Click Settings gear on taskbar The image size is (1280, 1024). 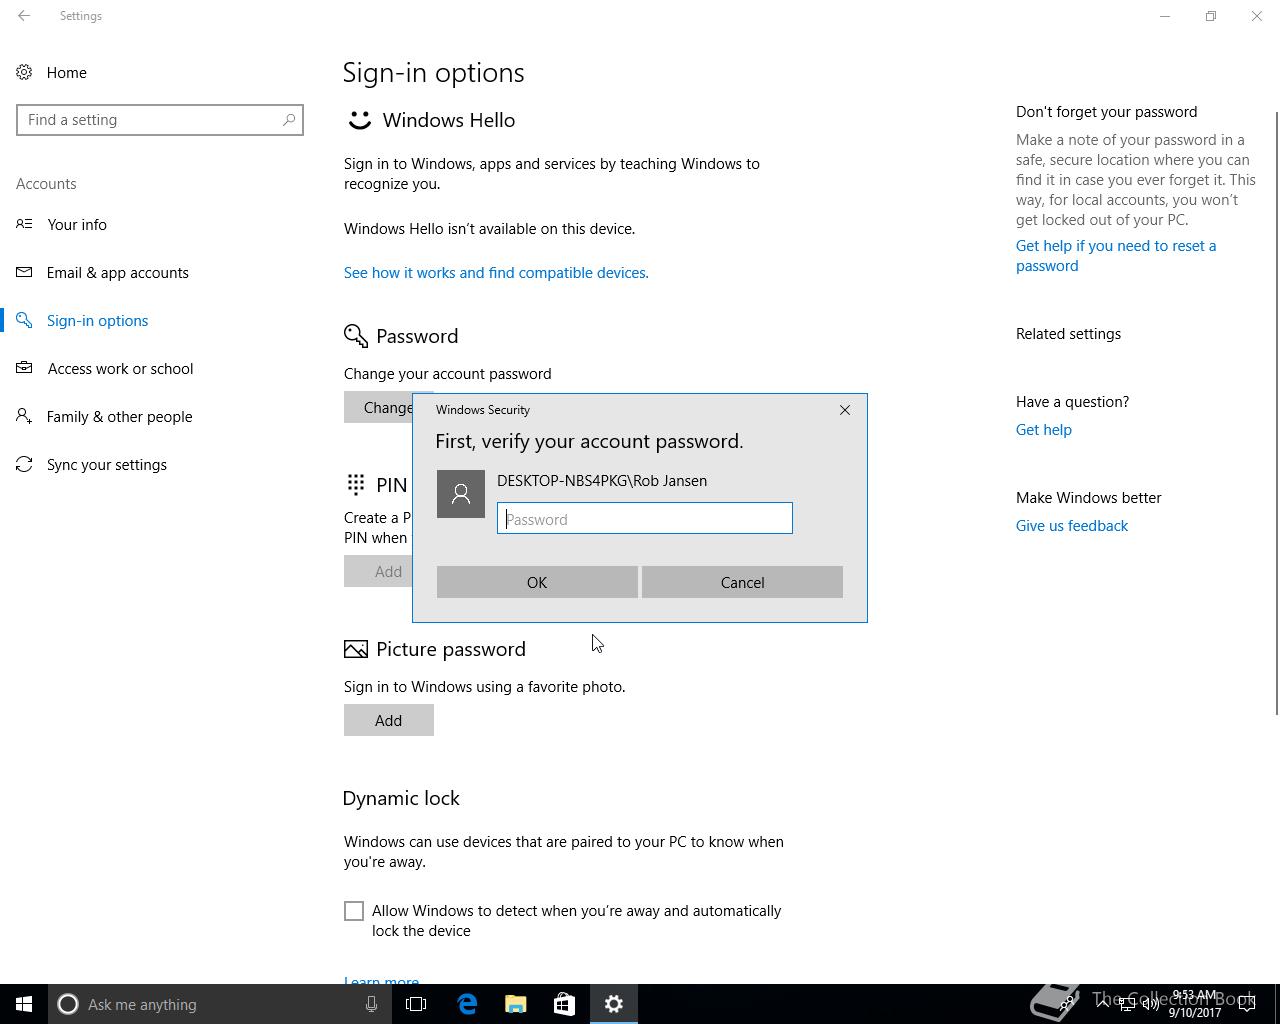coord(614,1004)
